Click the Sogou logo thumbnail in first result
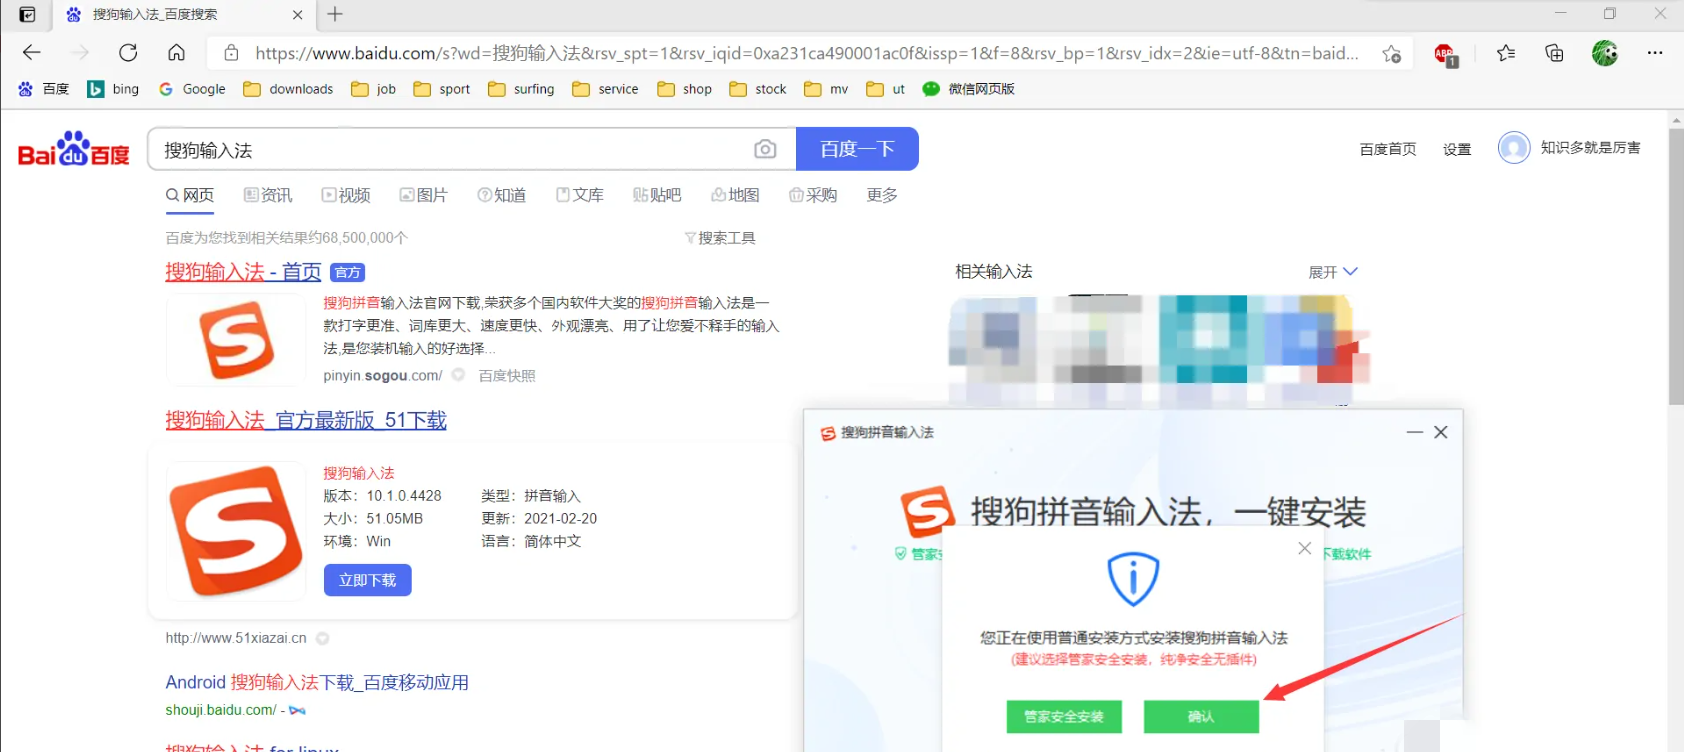The height and width of the screenshot is (752, 1684). [x=236, y=341]
